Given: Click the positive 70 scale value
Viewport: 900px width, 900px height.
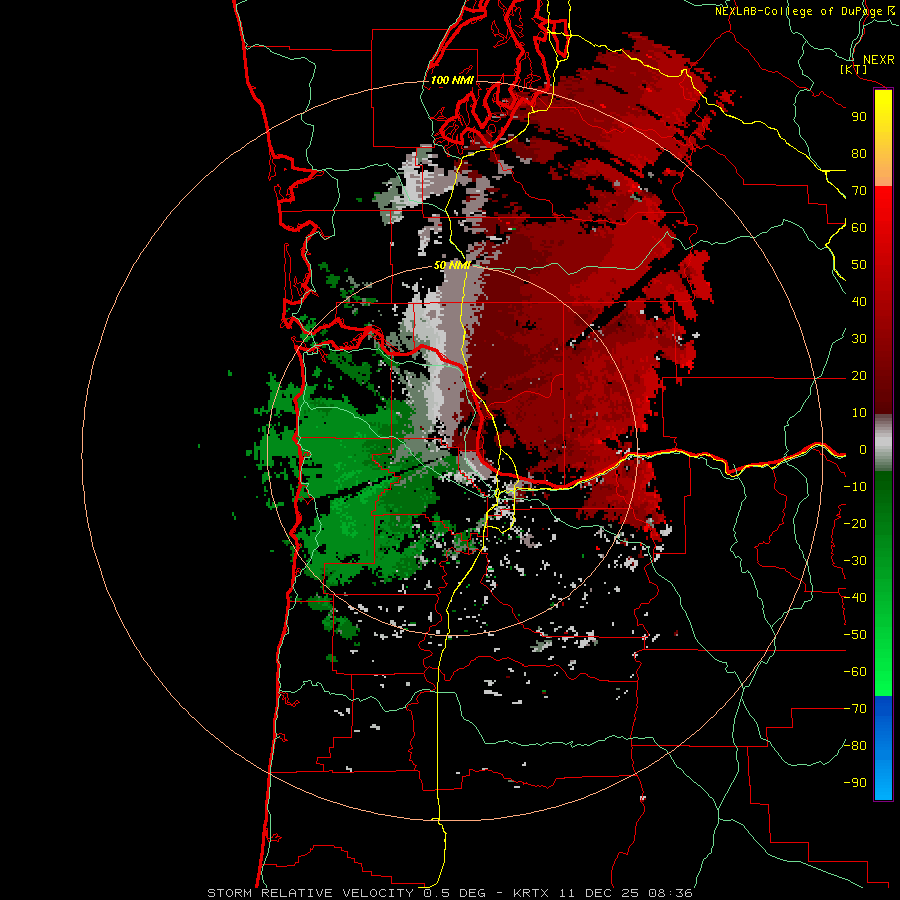Looking at the screenshot, I should pyautogui.click(x=859, y=191).
